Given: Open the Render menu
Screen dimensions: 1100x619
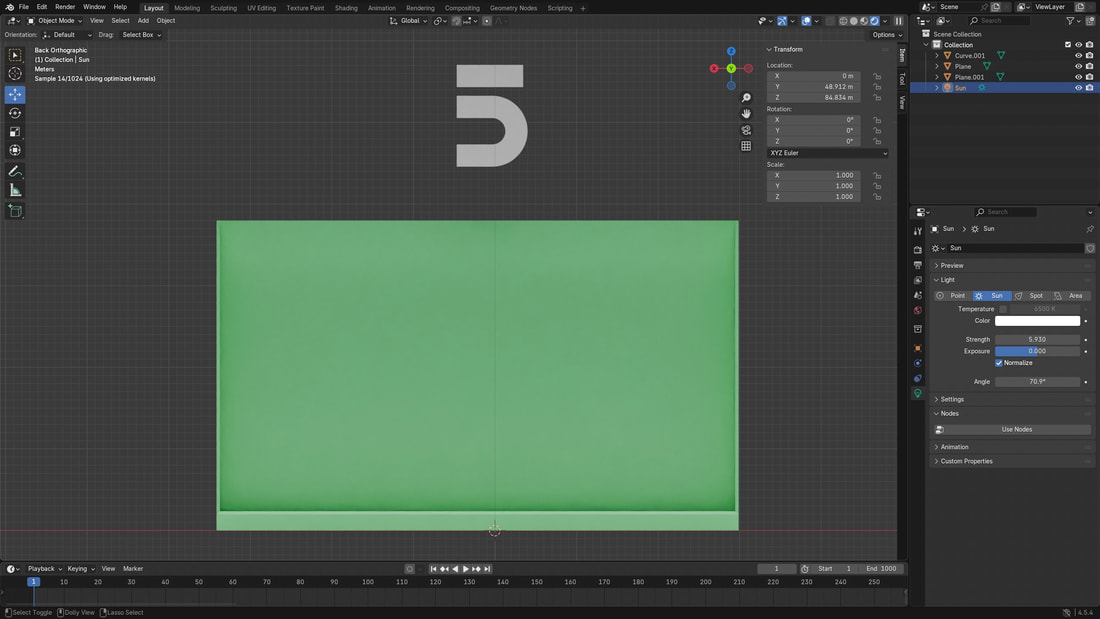Looking at the screenshot, I should click(x=65, y=7).
